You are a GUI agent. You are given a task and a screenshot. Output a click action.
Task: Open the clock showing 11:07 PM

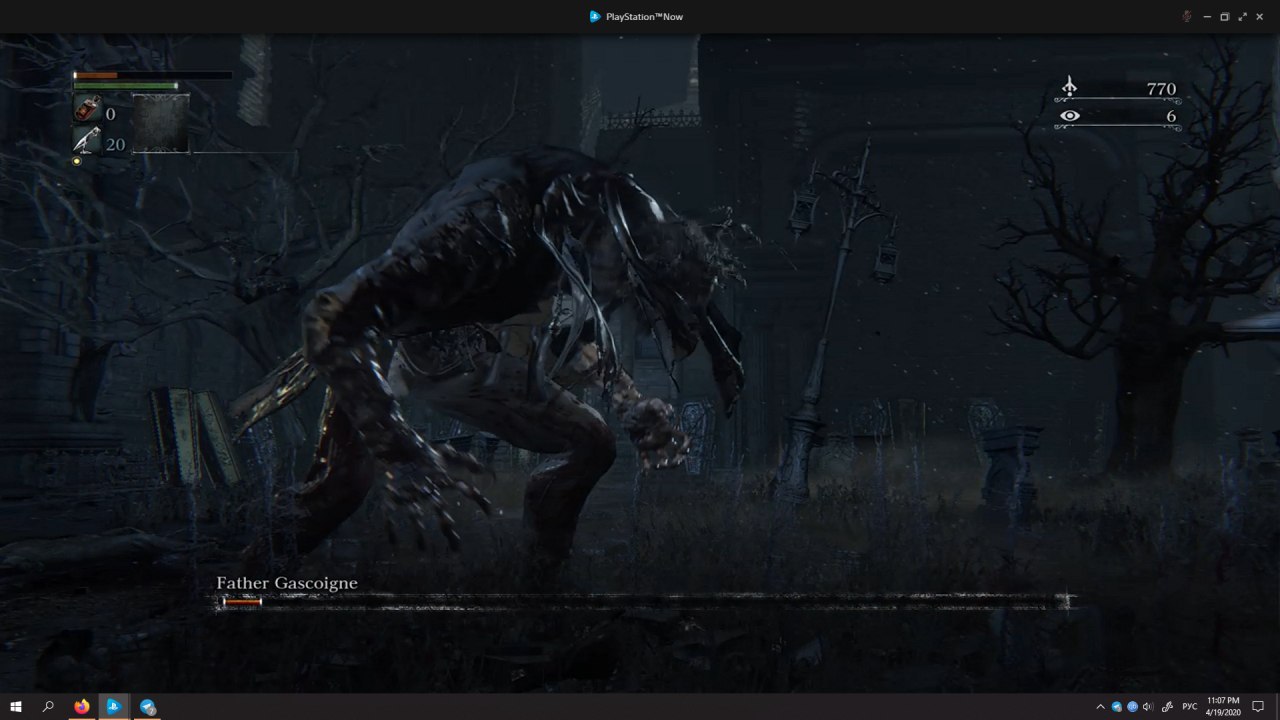[x=1223, y=706]
